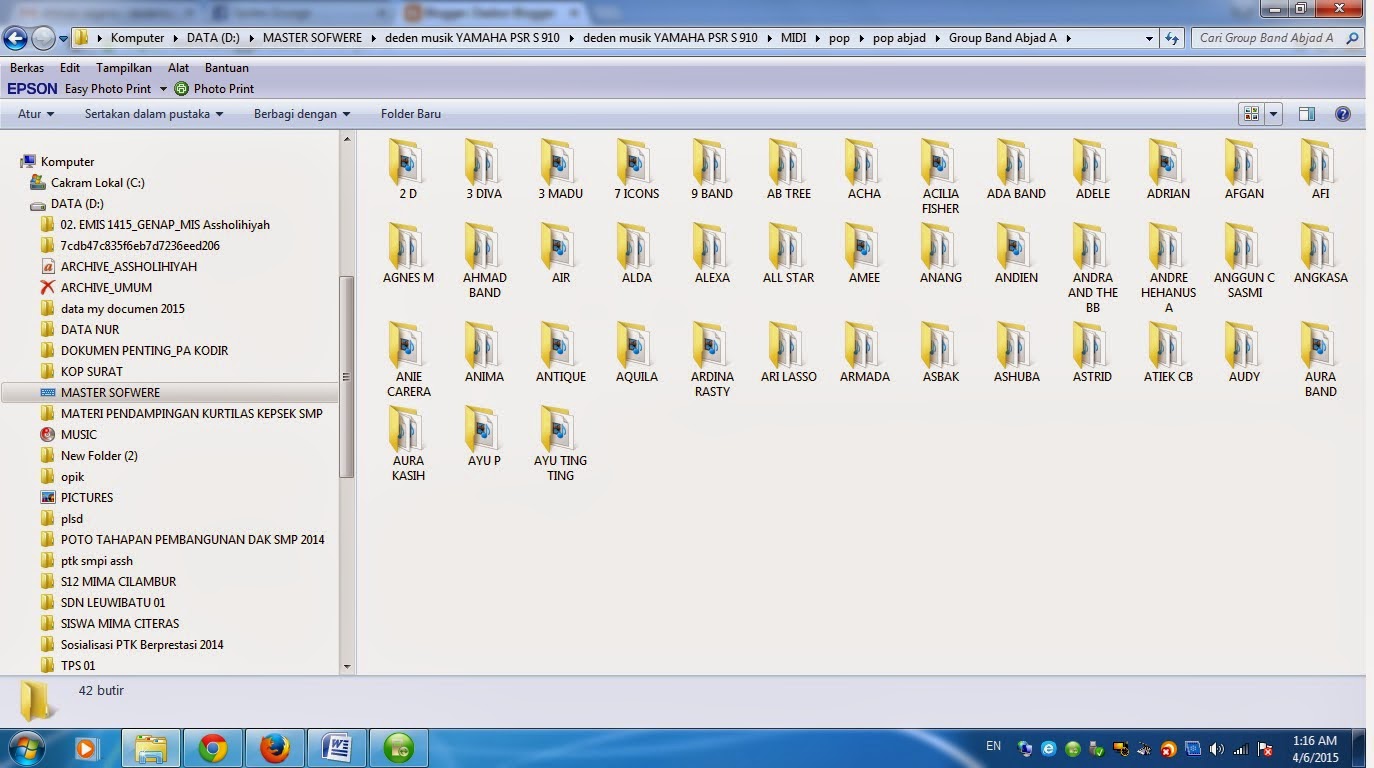Open the Berbagi dengan dropdown
The width and height of the screenshot is (1374, 768).
[302, 114]
